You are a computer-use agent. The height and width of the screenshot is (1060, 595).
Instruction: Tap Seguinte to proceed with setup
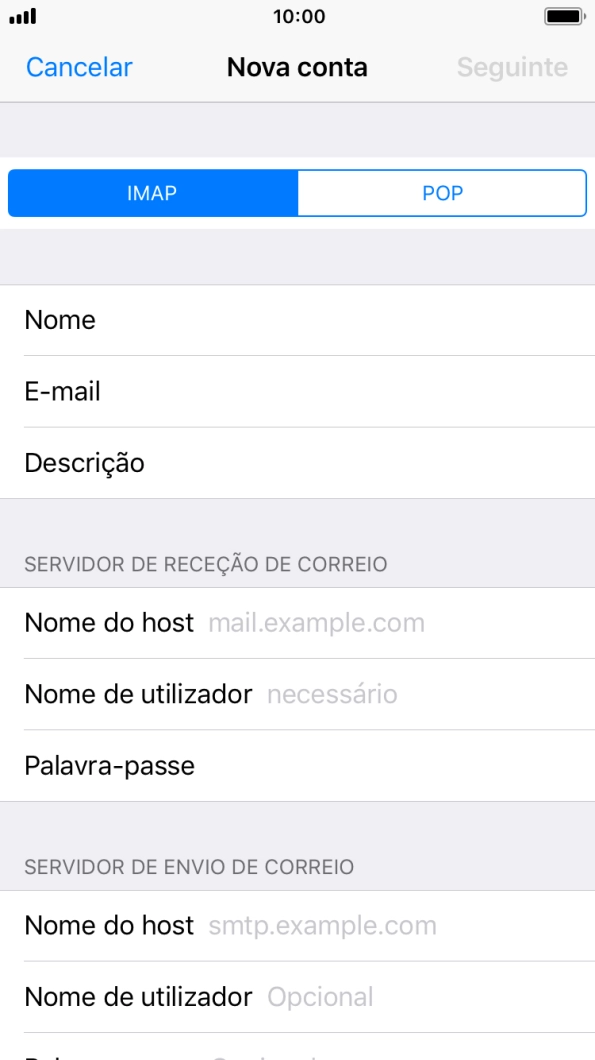[x=513, y=67]
